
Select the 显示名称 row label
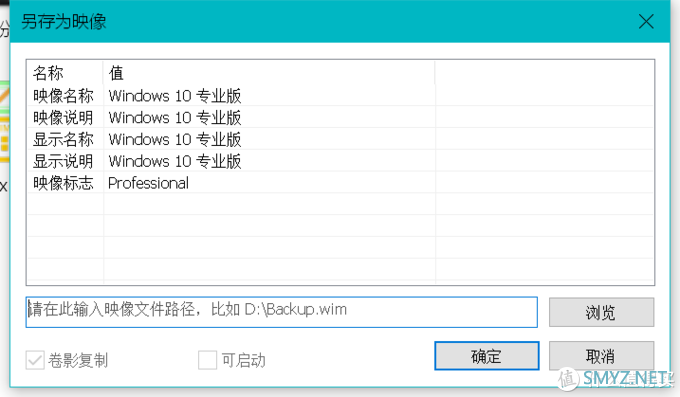[63, 139]
